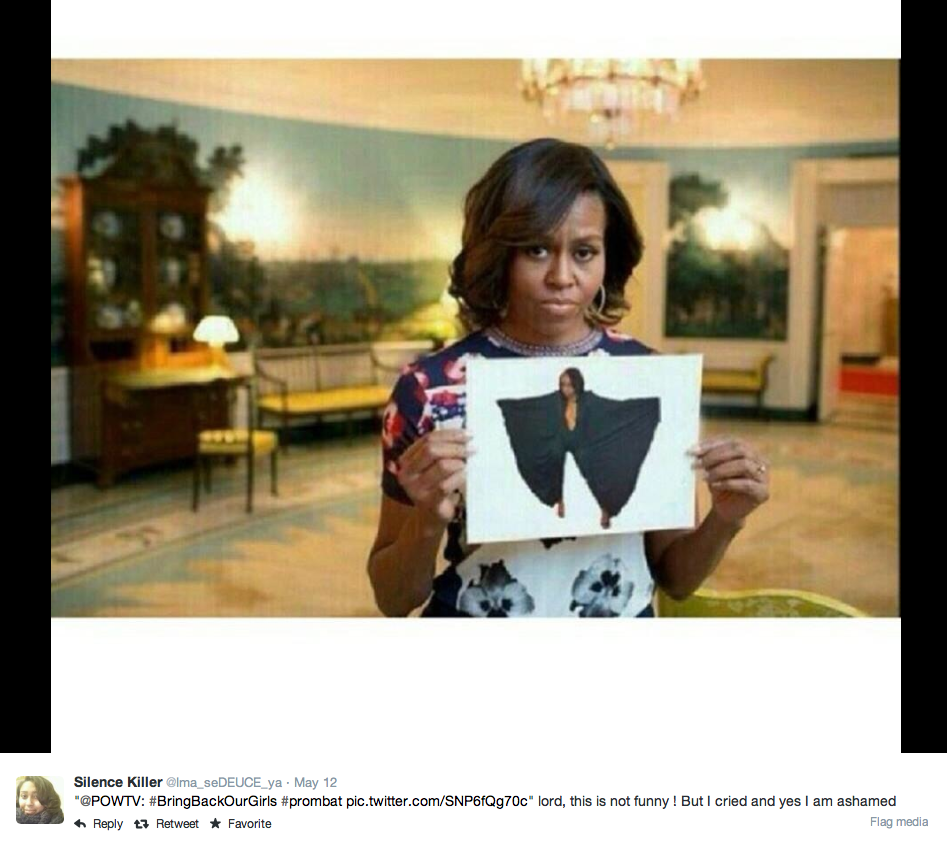This screenshot has height=845, width=947.
Task: Select the Retweet text label
Action: pyautogui.click(x=177, y=824)
